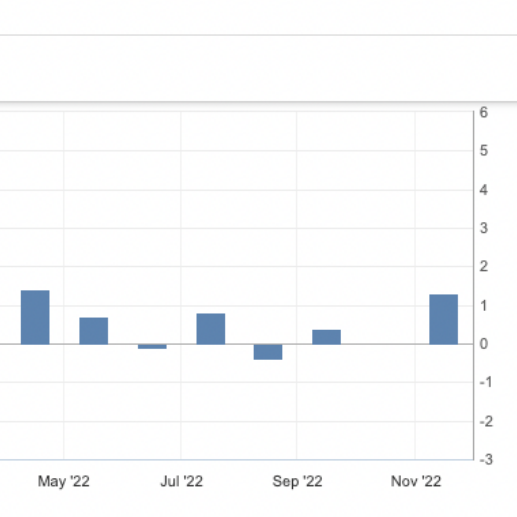Click the October bar near 0.4
517x517 pixels.
[326, 337]
